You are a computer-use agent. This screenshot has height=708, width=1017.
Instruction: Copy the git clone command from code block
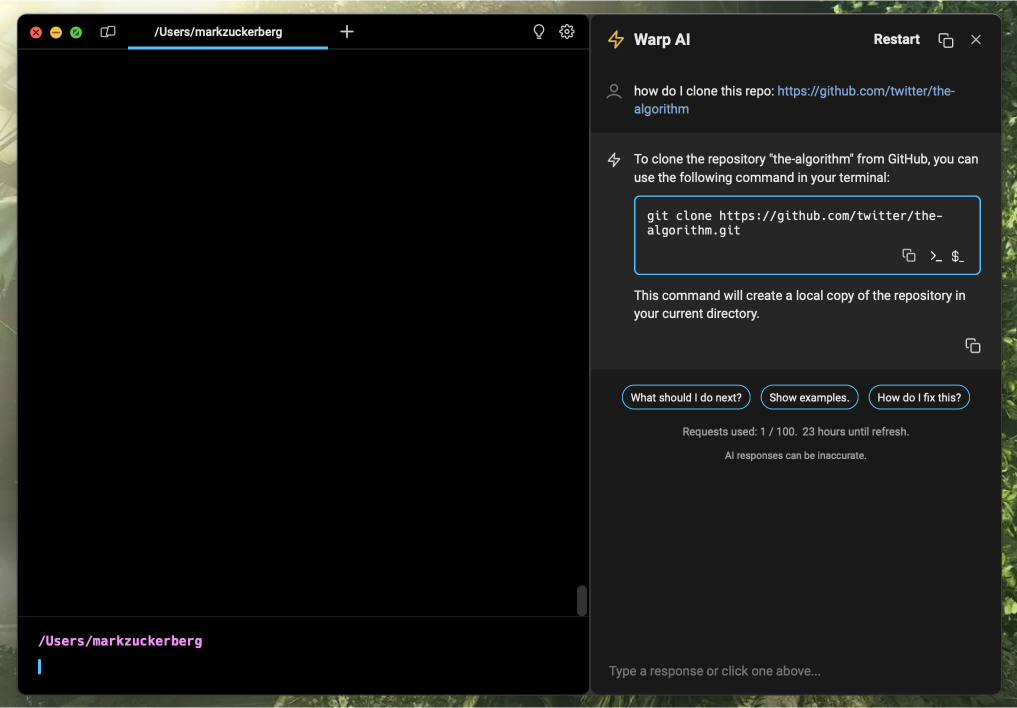(x=909, y=255)
